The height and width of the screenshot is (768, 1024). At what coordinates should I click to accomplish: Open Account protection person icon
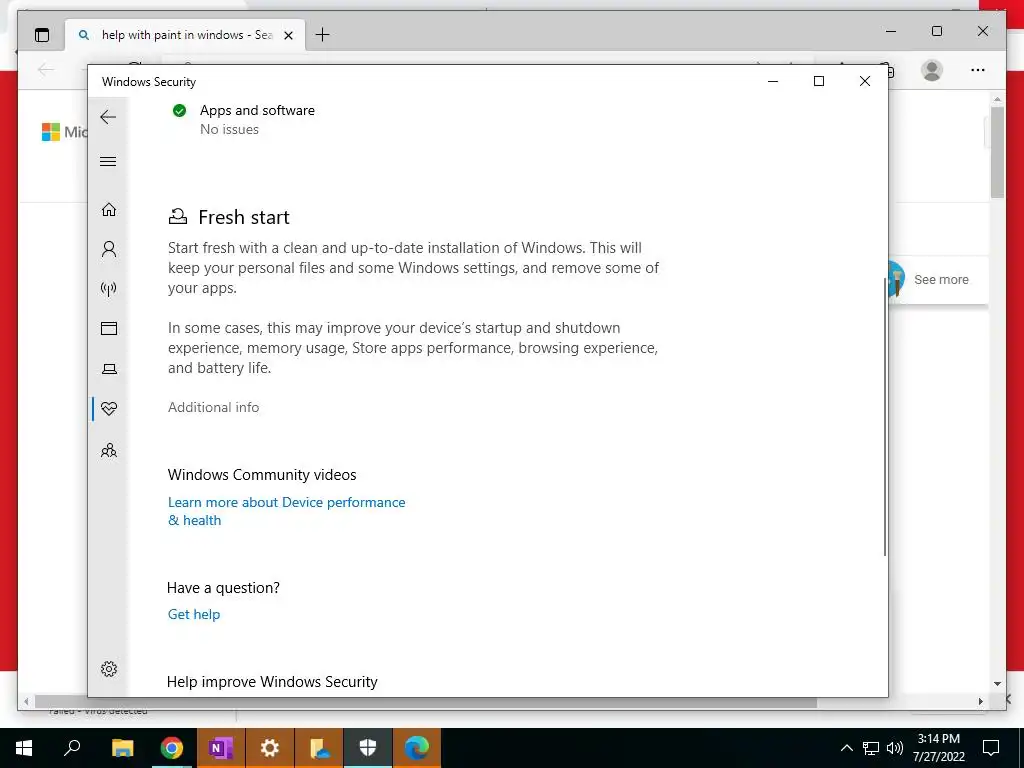tap(109, 249)
